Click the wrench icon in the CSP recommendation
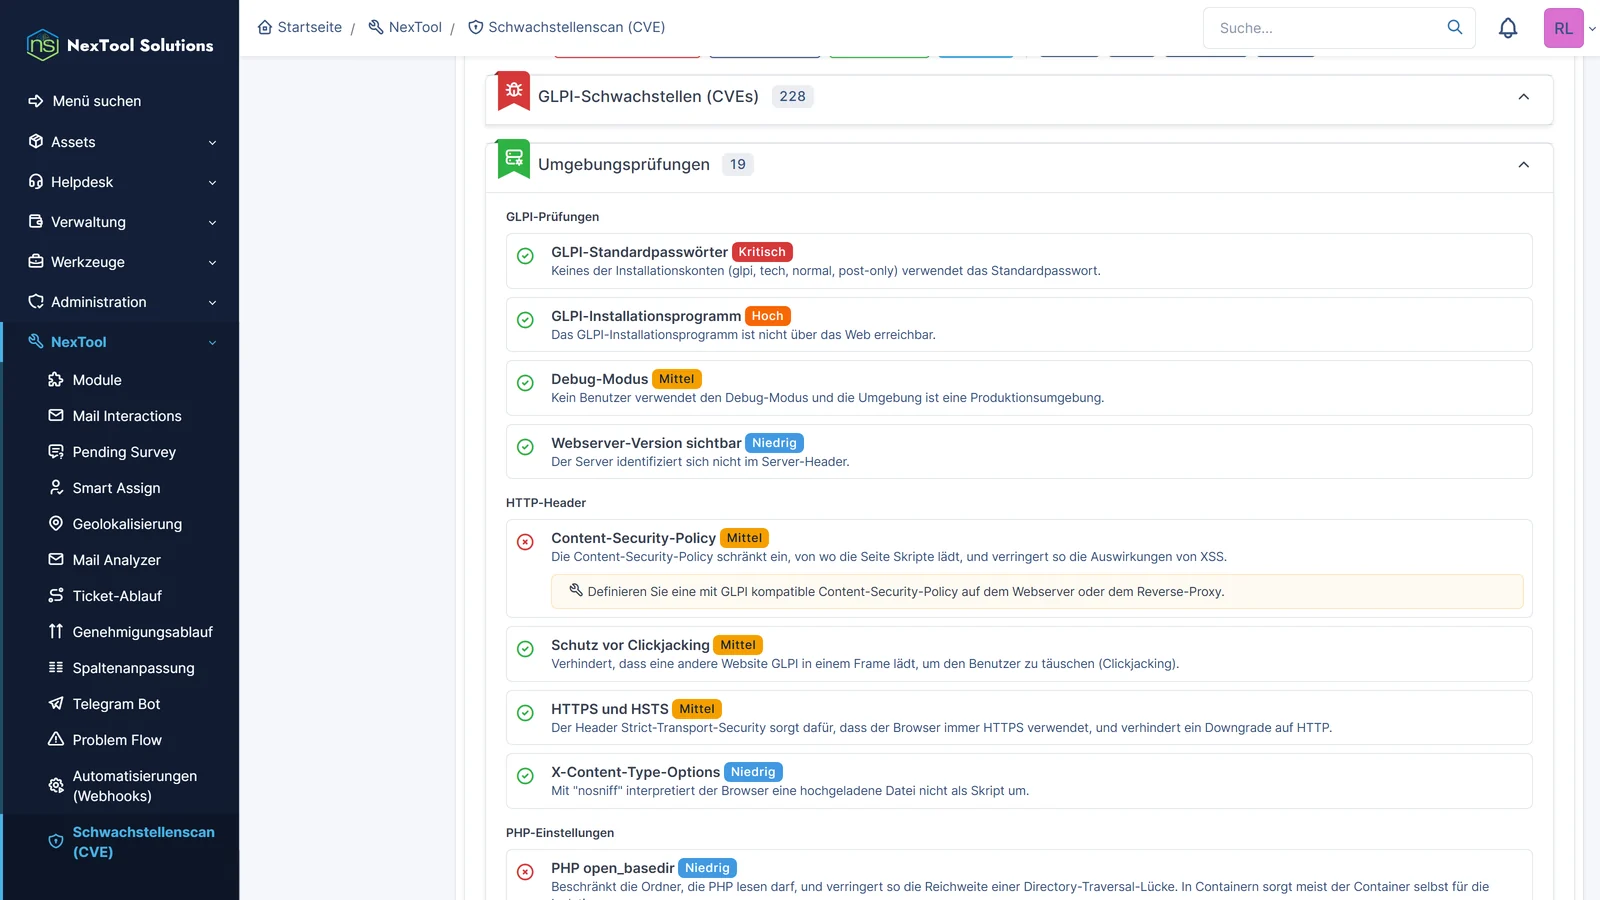1600x900 pixels. pos(576,590)
